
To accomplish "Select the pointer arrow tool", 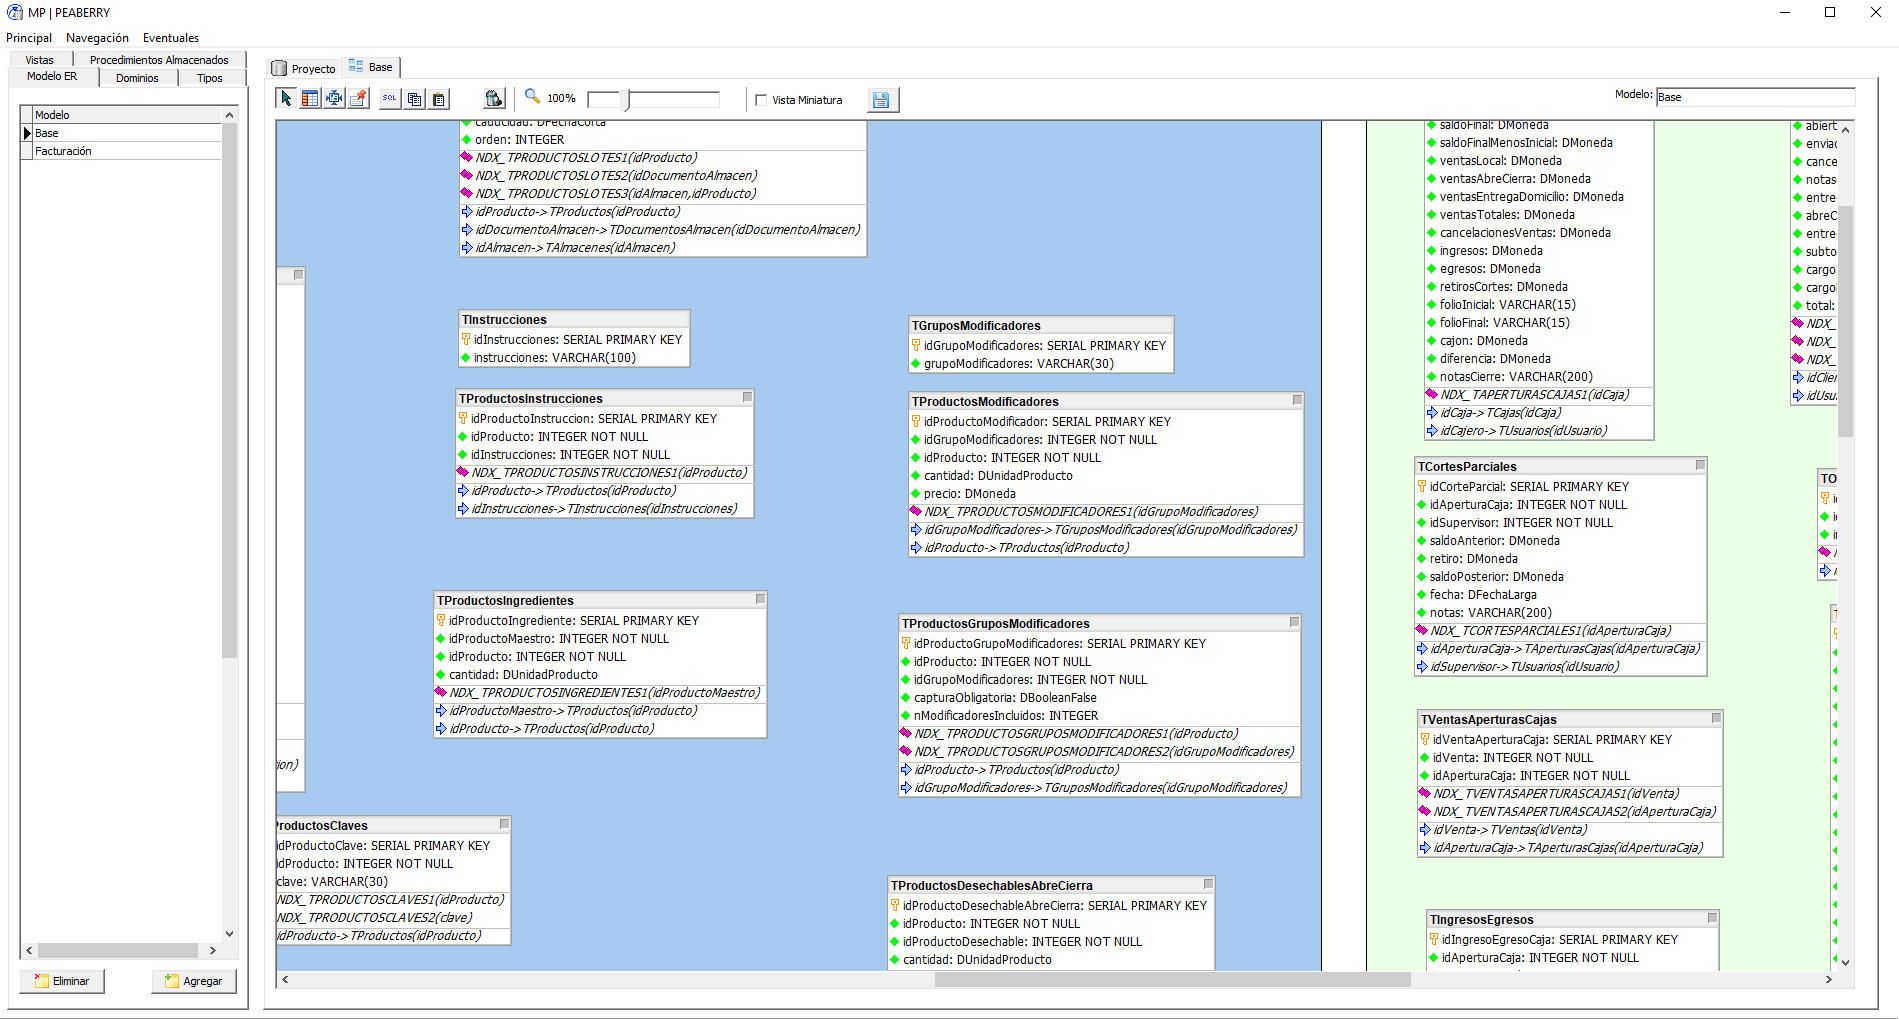I will pos(286,98).
